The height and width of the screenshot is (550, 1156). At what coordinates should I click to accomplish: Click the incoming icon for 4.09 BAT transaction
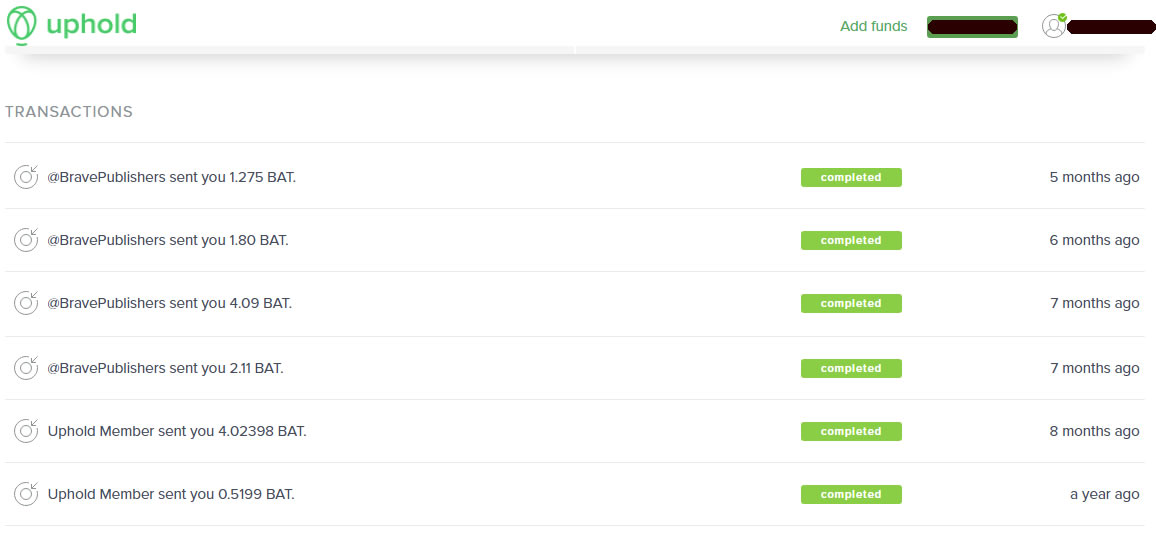(x=26, y=303)
